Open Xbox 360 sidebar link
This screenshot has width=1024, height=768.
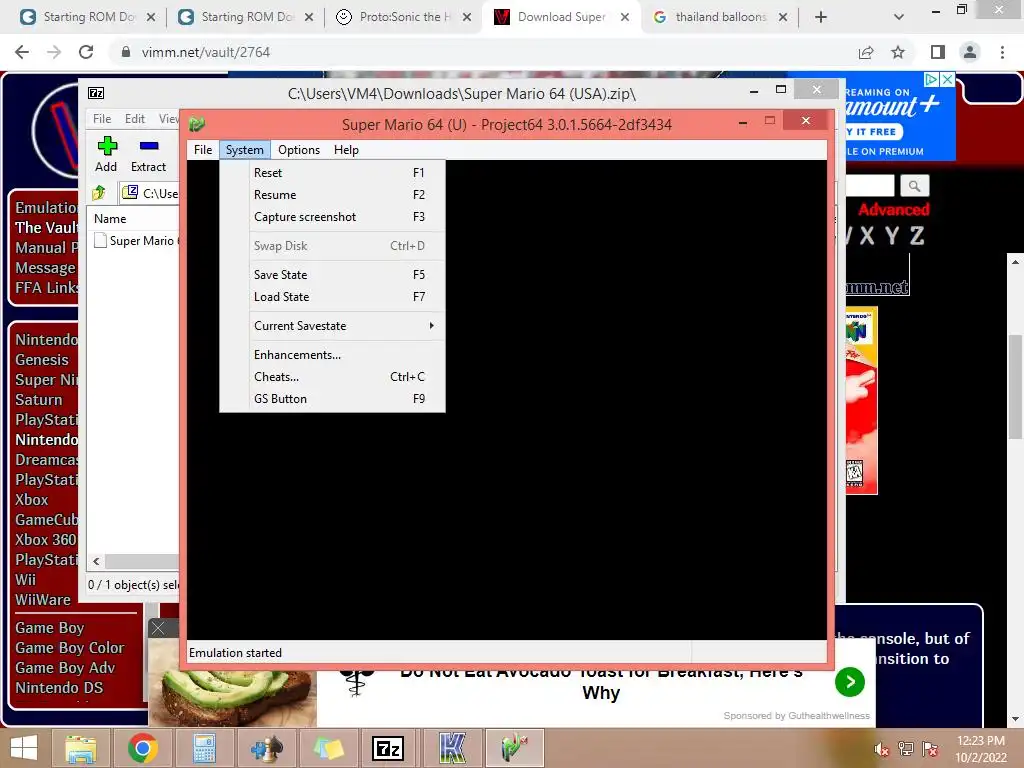click(x=46, y=540)
